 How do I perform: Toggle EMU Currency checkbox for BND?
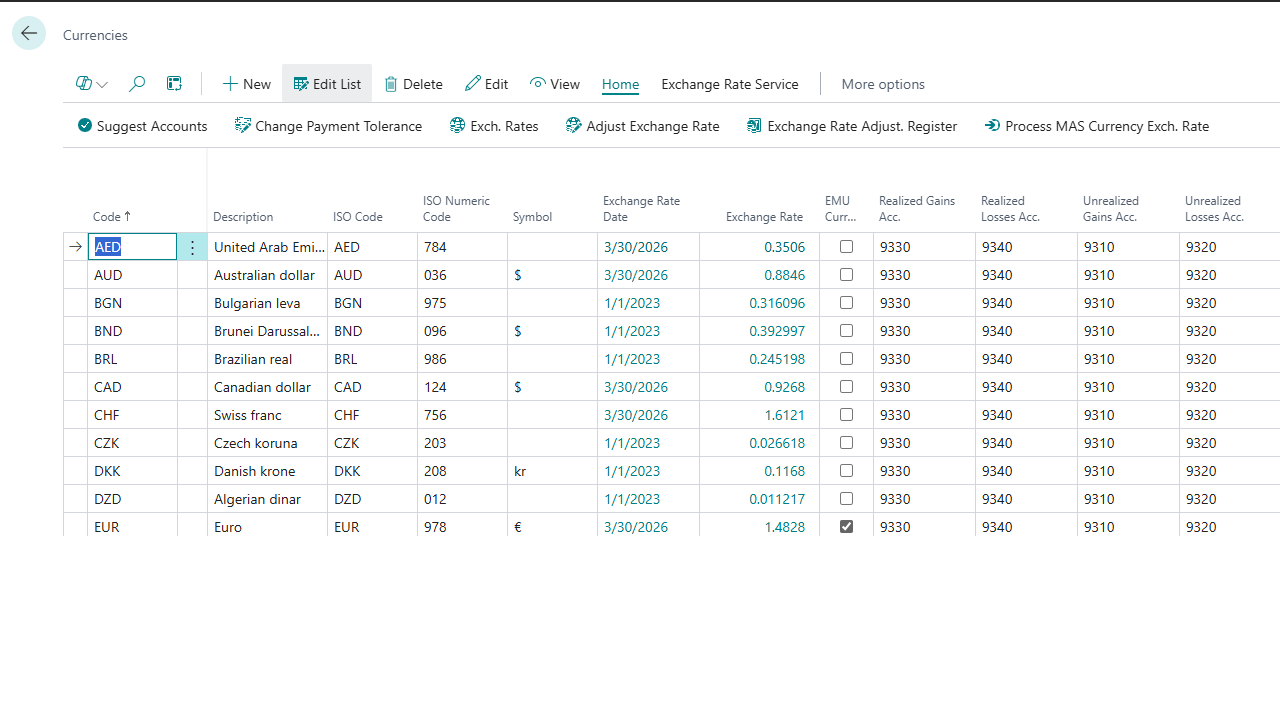point(847,331)
